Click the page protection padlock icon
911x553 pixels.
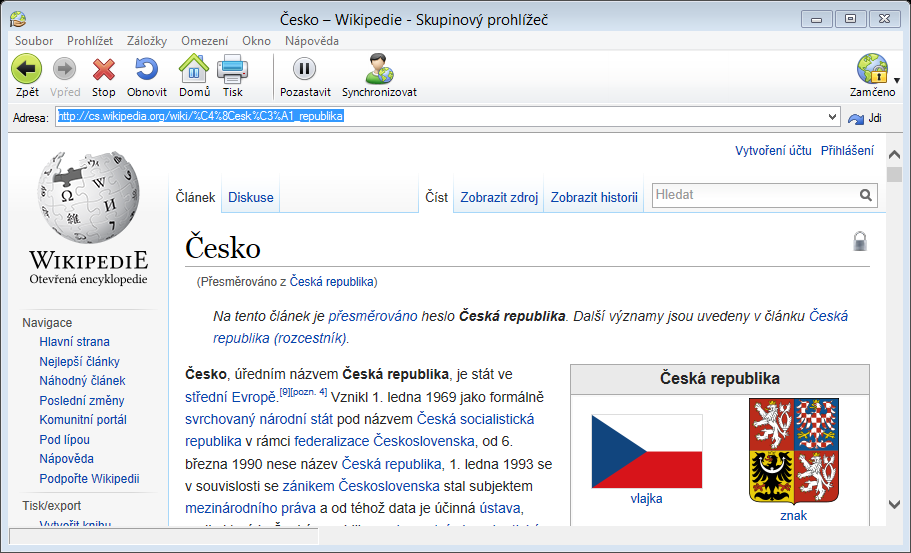pos(860,241)
